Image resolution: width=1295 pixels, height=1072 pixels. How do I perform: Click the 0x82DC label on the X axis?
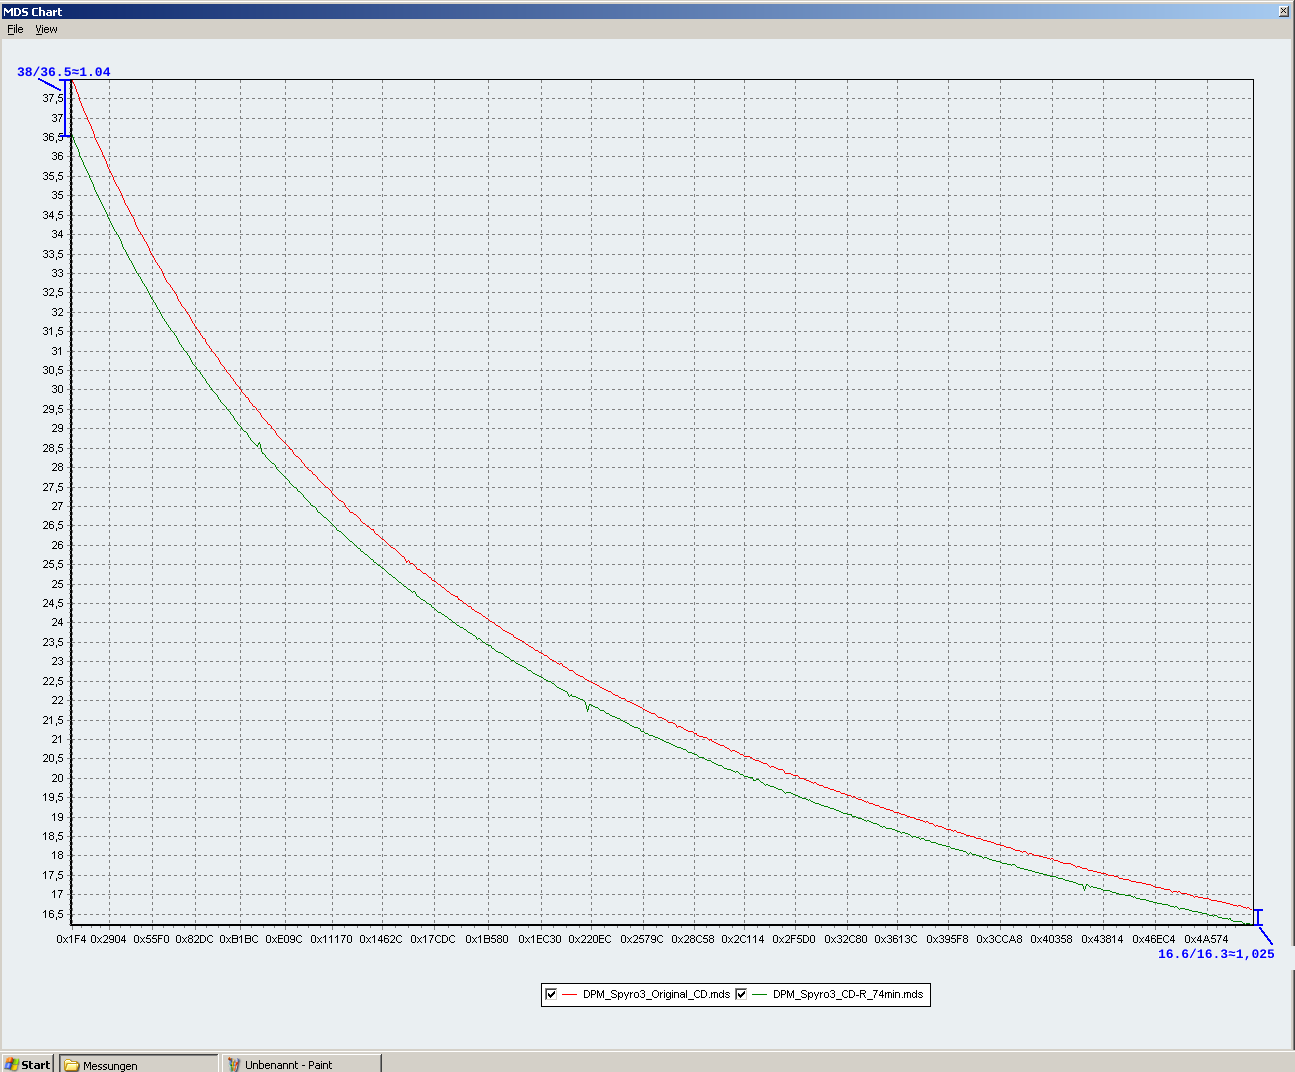click(194, 939)
